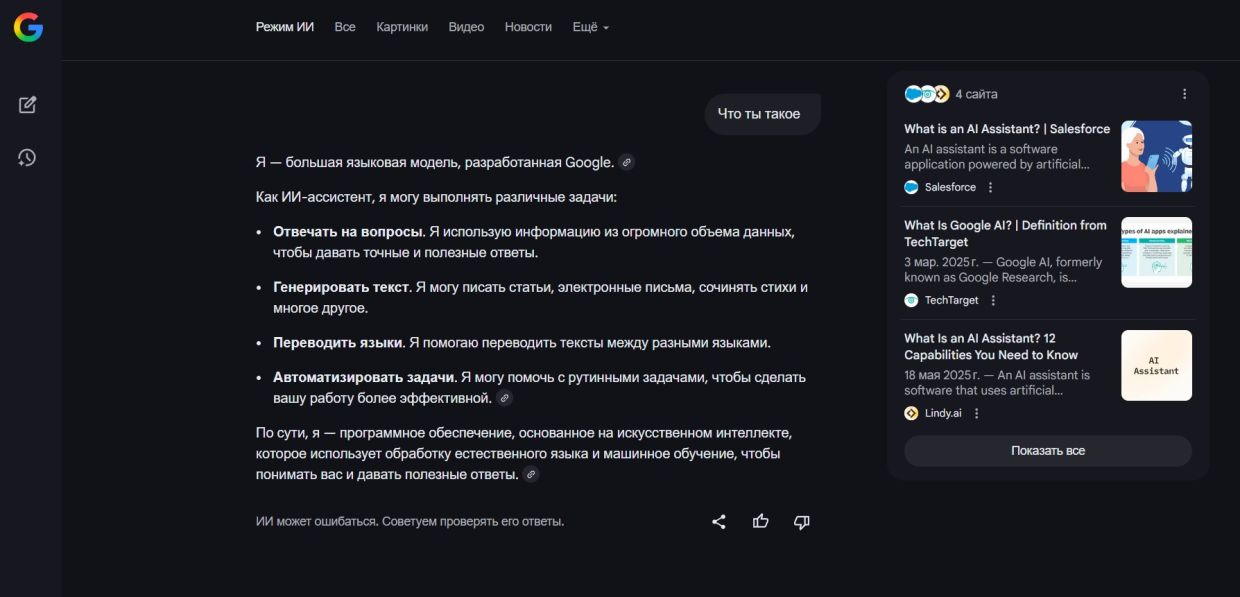This screenshot has height=597, width=1240.
Task: Click the Lindy.ai favicon on the source card
Action: tap(911, 412)
